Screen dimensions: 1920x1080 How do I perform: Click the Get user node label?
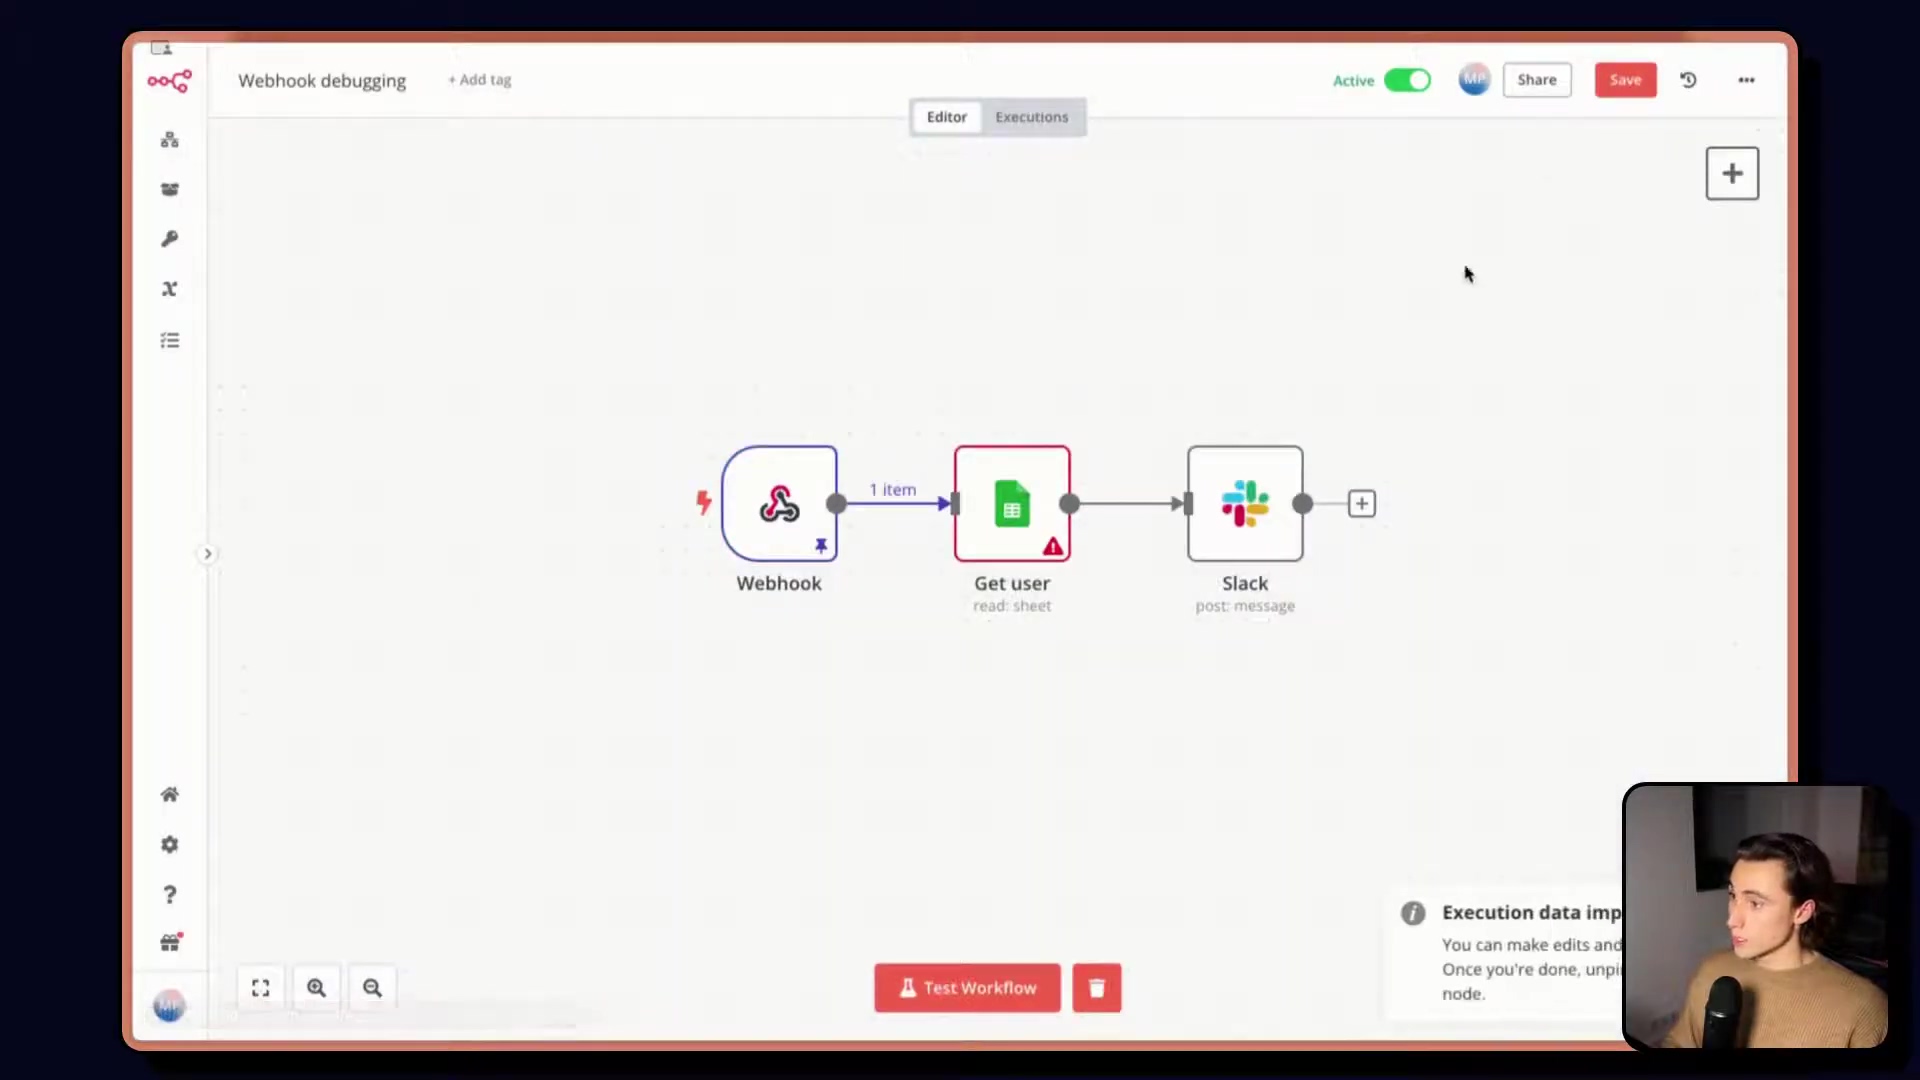tap(1012, 584)
